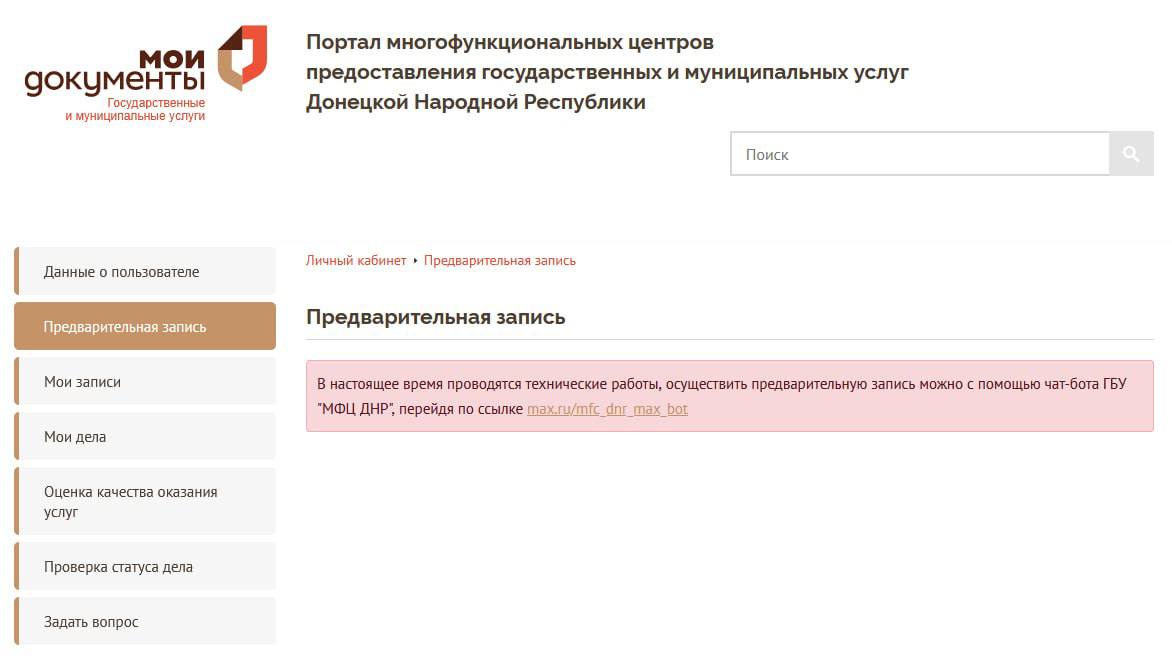
Task: Navigate to Личный кабинет breadcrumb
Action: [356, 261]
